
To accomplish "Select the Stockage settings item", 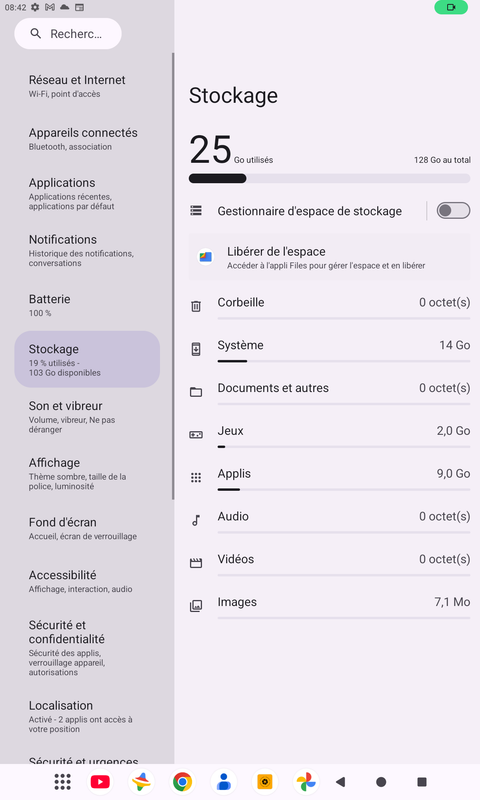I will (87, 359).
